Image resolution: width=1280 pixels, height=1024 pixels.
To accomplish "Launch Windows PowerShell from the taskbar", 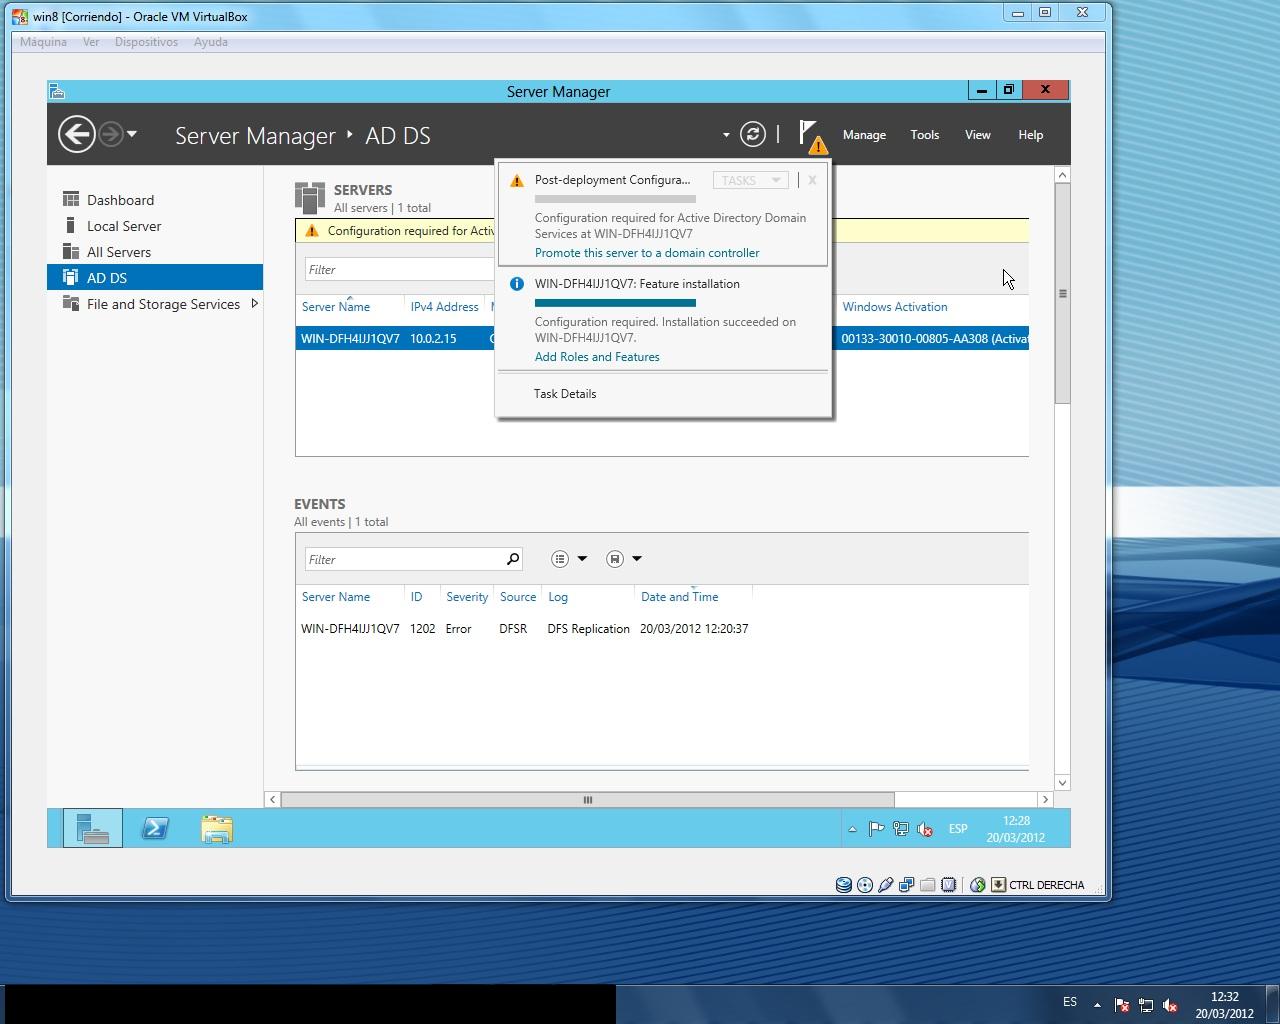I will [155, 828].
